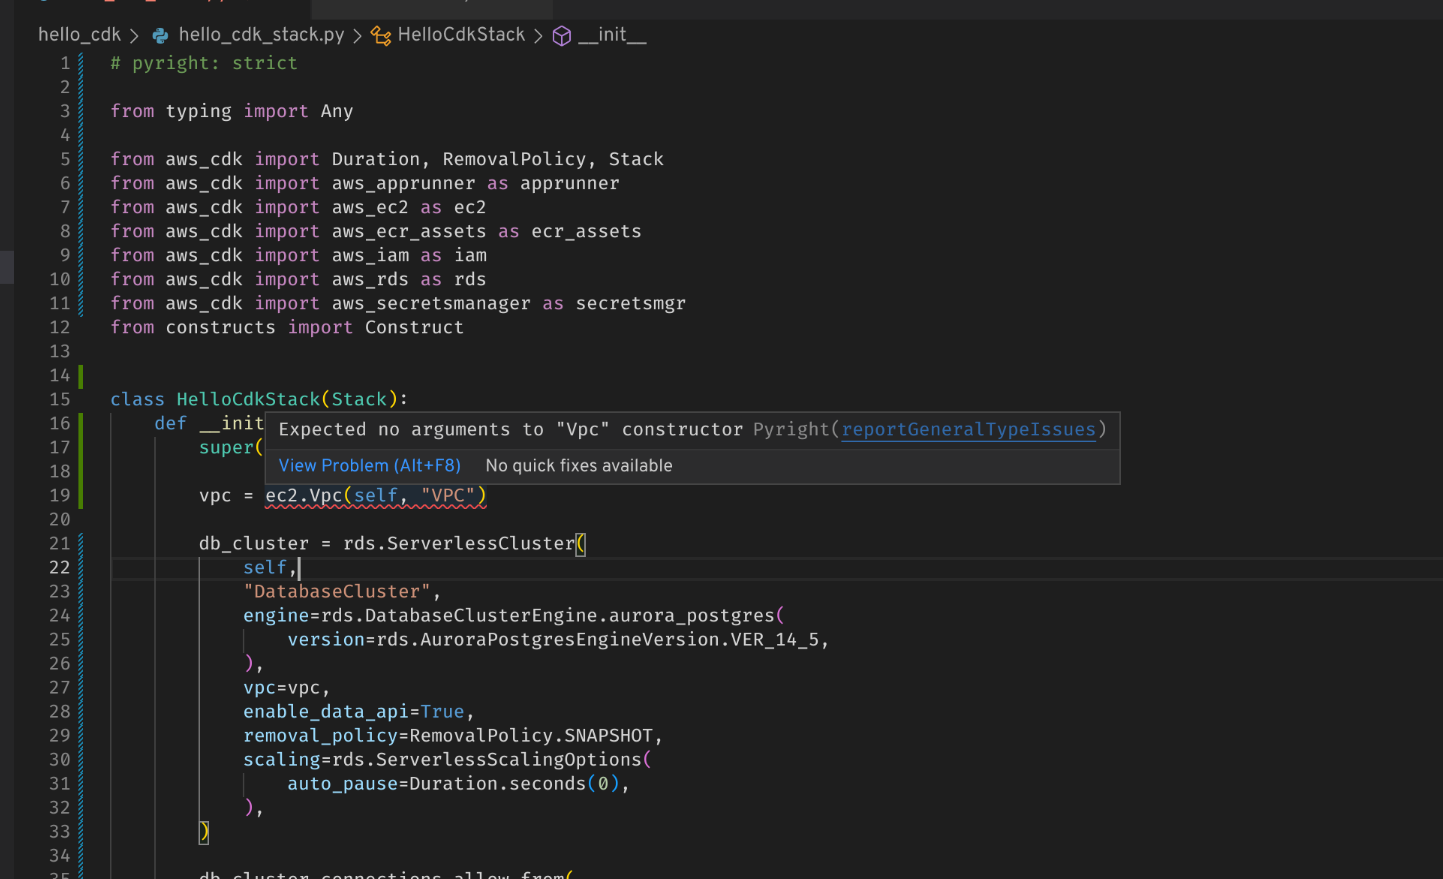
Task: Select the hello_cdk_stack.py breadcrumb item
Action: pyautogui.click(x=260, y=34)
